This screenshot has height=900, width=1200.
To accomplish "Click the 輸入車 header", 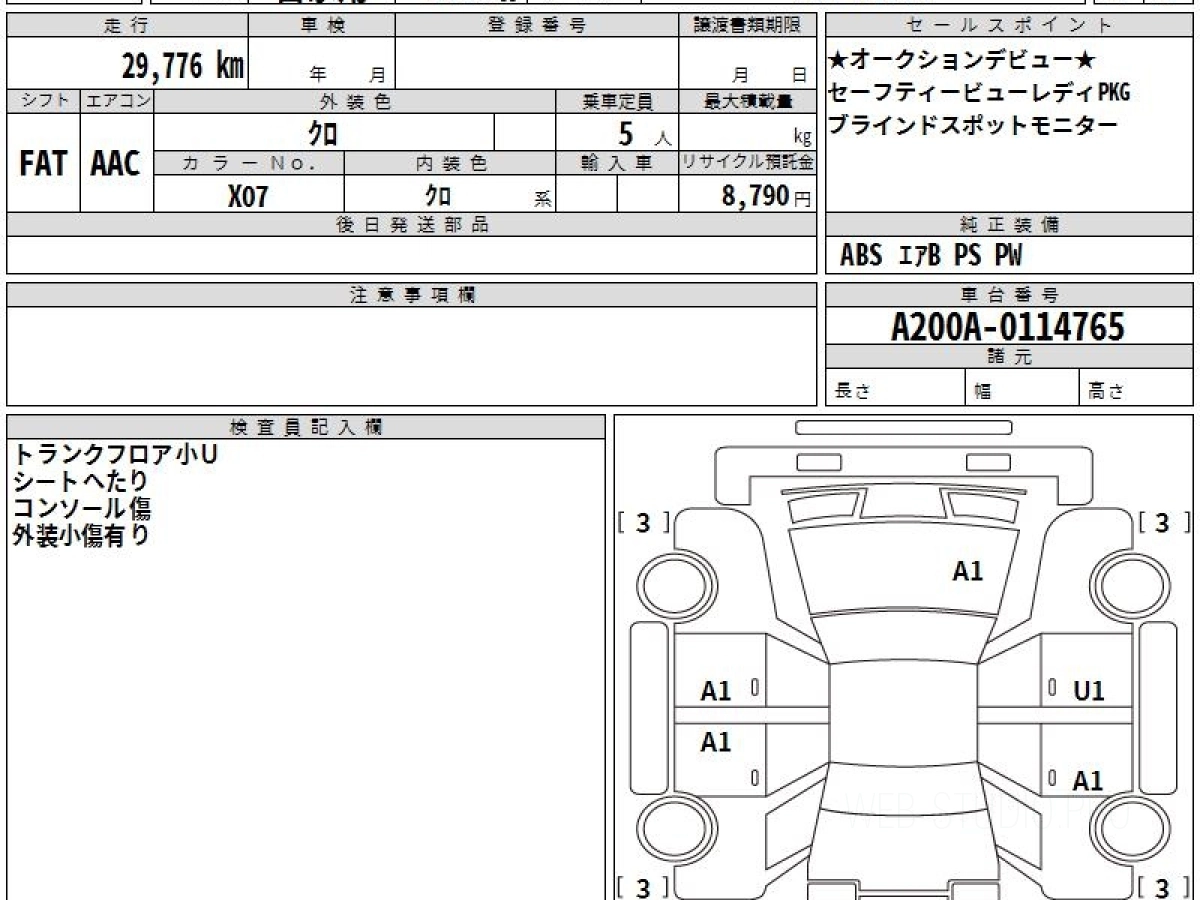I will (x=617, y=163).
